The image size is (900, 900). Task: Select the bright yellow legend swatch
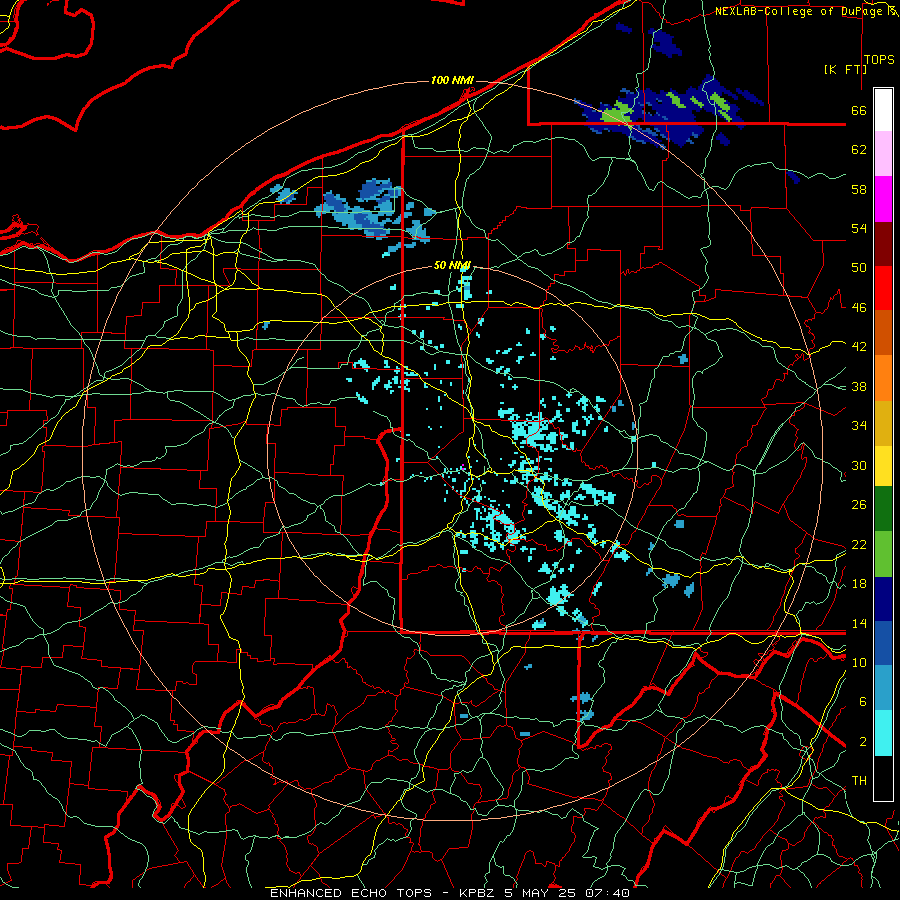pos(883,466)
